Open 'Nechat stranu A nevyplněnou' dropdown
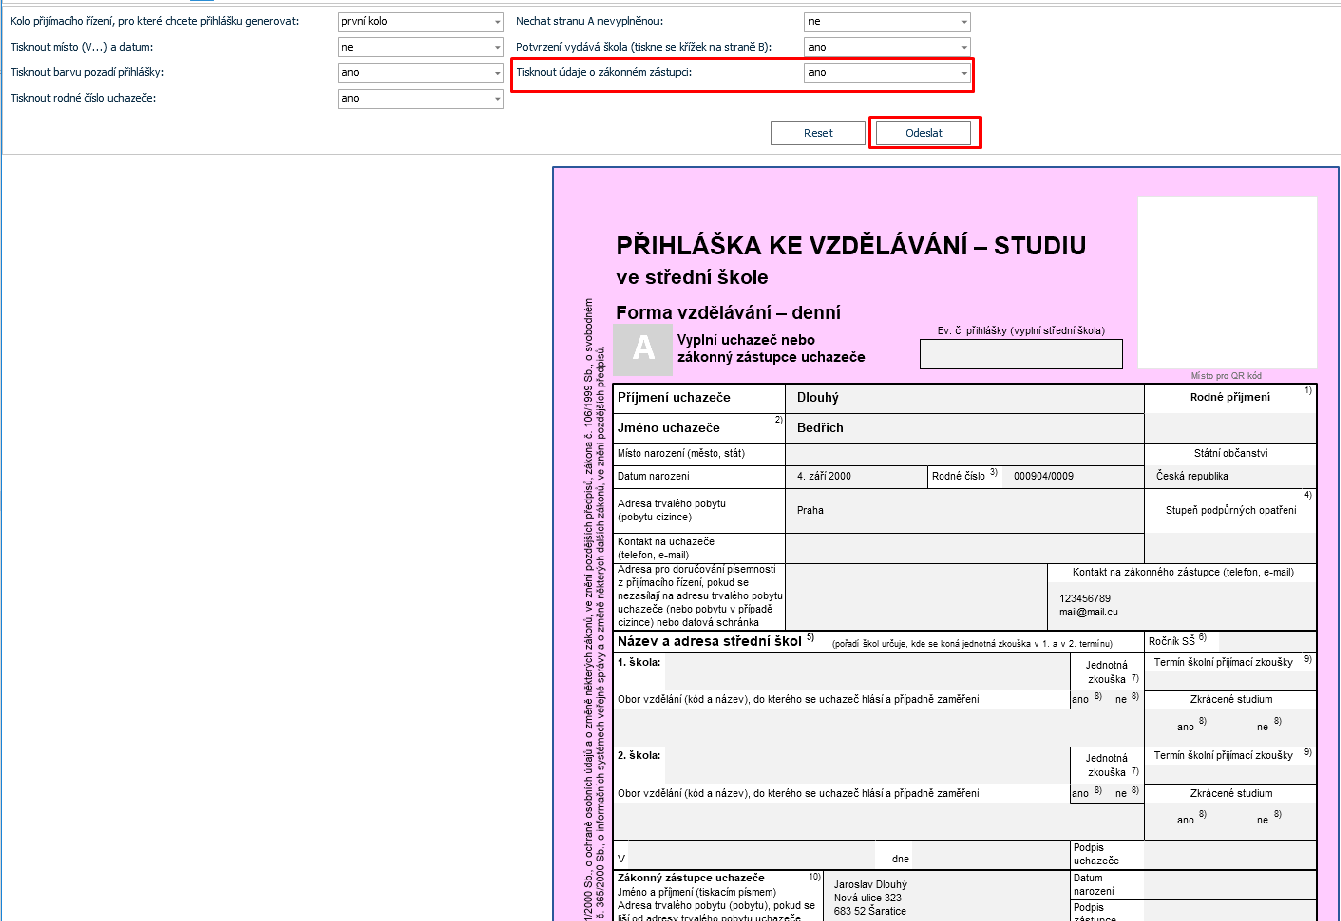The image size is (1341, 921). point(887,21)
